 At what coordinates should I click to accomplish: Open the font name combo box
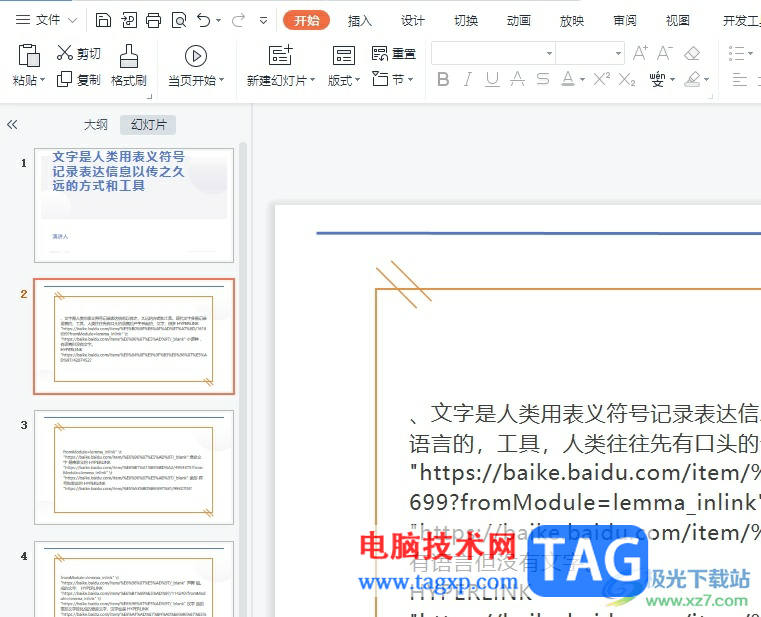pos(494,53)
